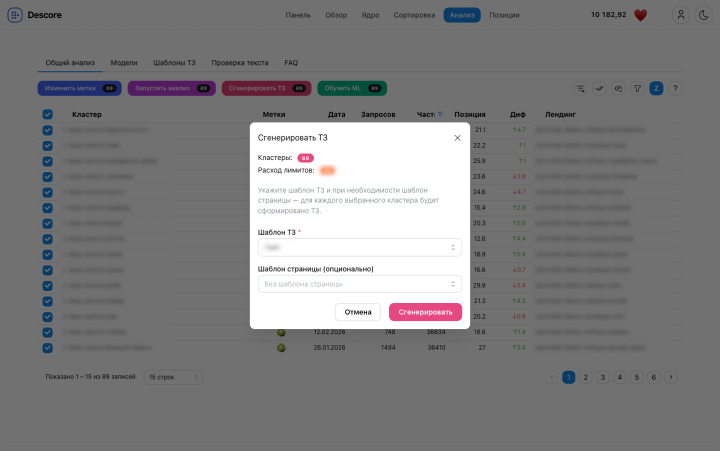Viewport: 720px width, 451px height.
Task: Switch to the Шаблоны ТЗ tab
Action: (x=175, y=63)
